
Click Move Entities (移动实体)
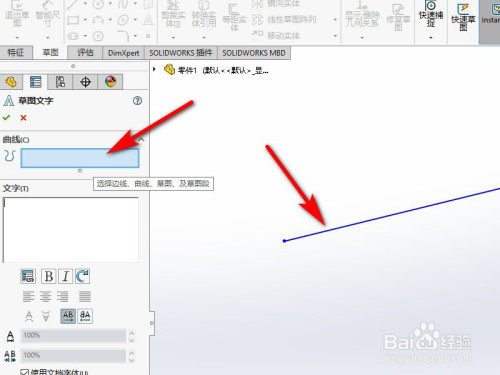tap(276, 35)
